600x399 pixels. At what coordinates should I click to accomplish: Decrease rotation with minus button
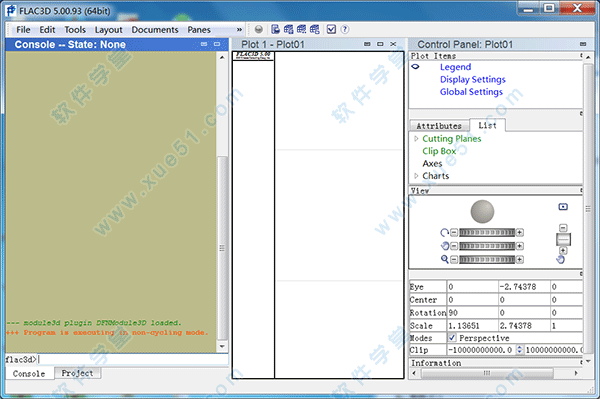coord(454,232)
